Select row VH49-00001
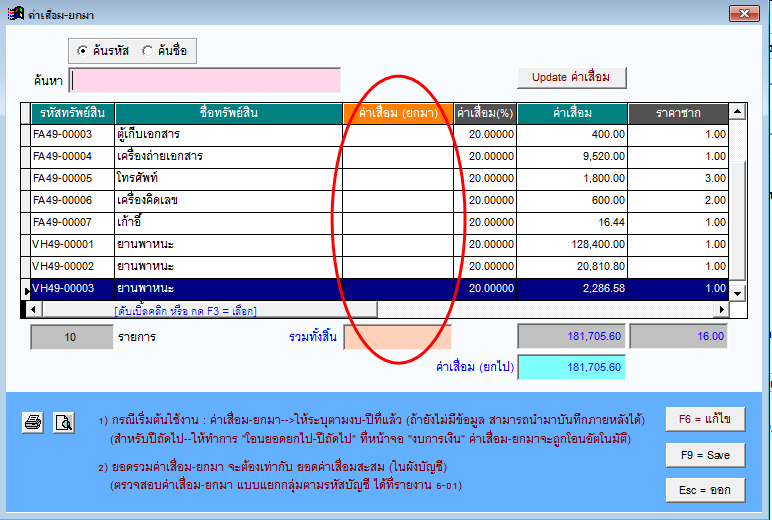The image size is (772, 520). pyautogui.click(x=380, y=244)
